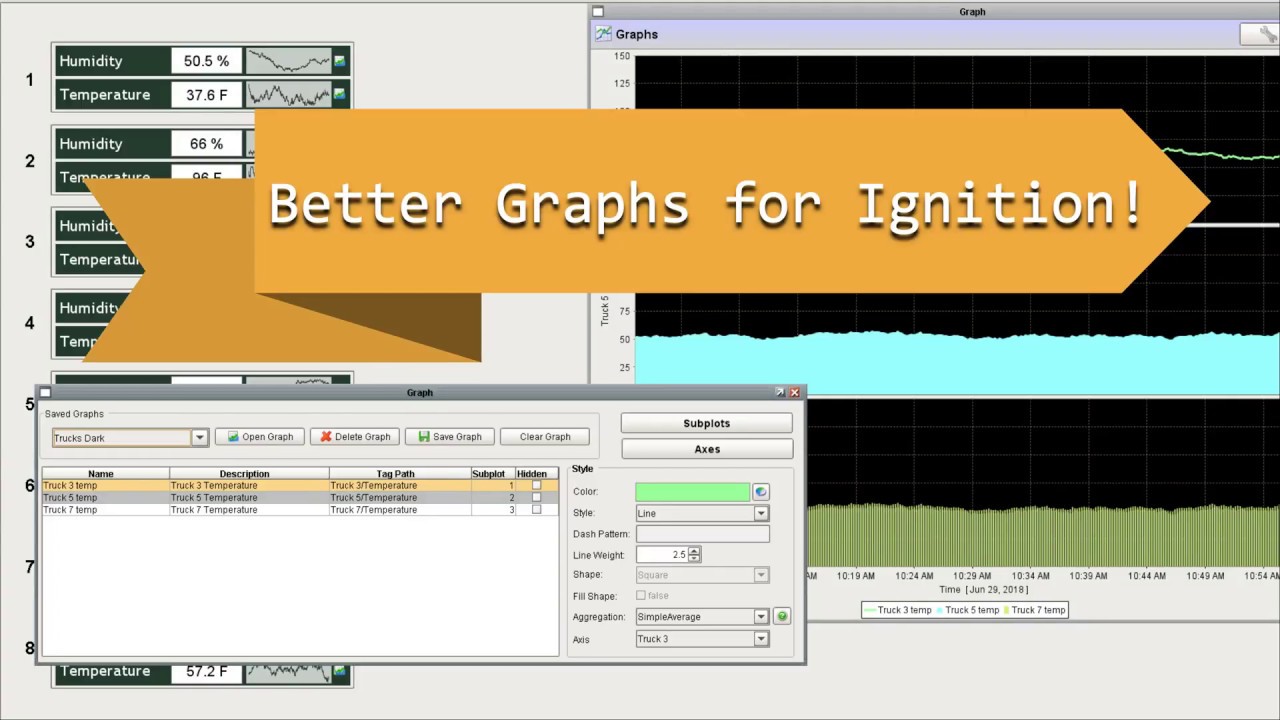Click the chart icon next to Humidity 50.5 %
This screenshot has width=1280, height=720.
(340, 61)
